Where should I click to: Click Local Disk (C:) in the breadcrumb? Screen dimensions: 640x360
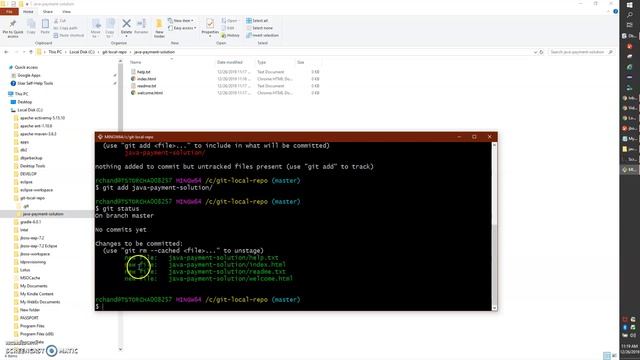coord(82,52)
